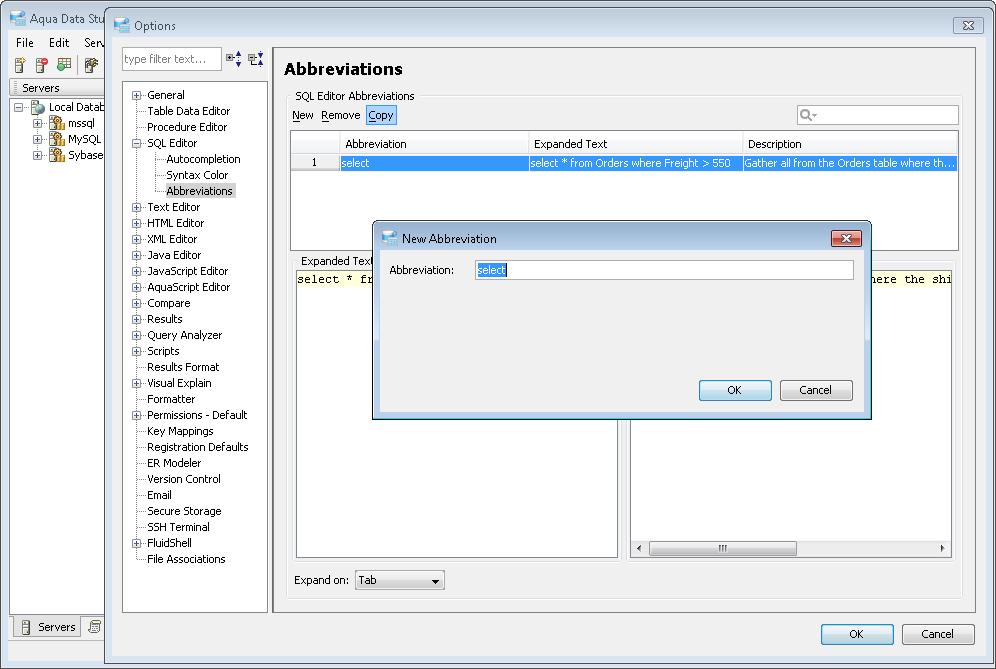The image size is (996, 669).
Task: Click the abbreviations search field
Action: click(x=877, y=115)
